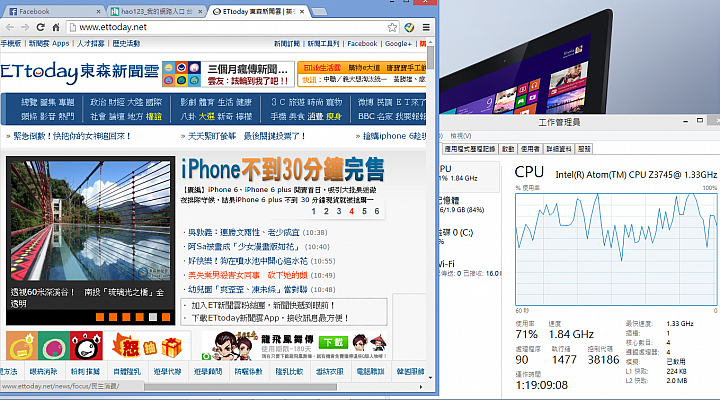
Task: Open the 健康 news category
Action: (244, 102)
